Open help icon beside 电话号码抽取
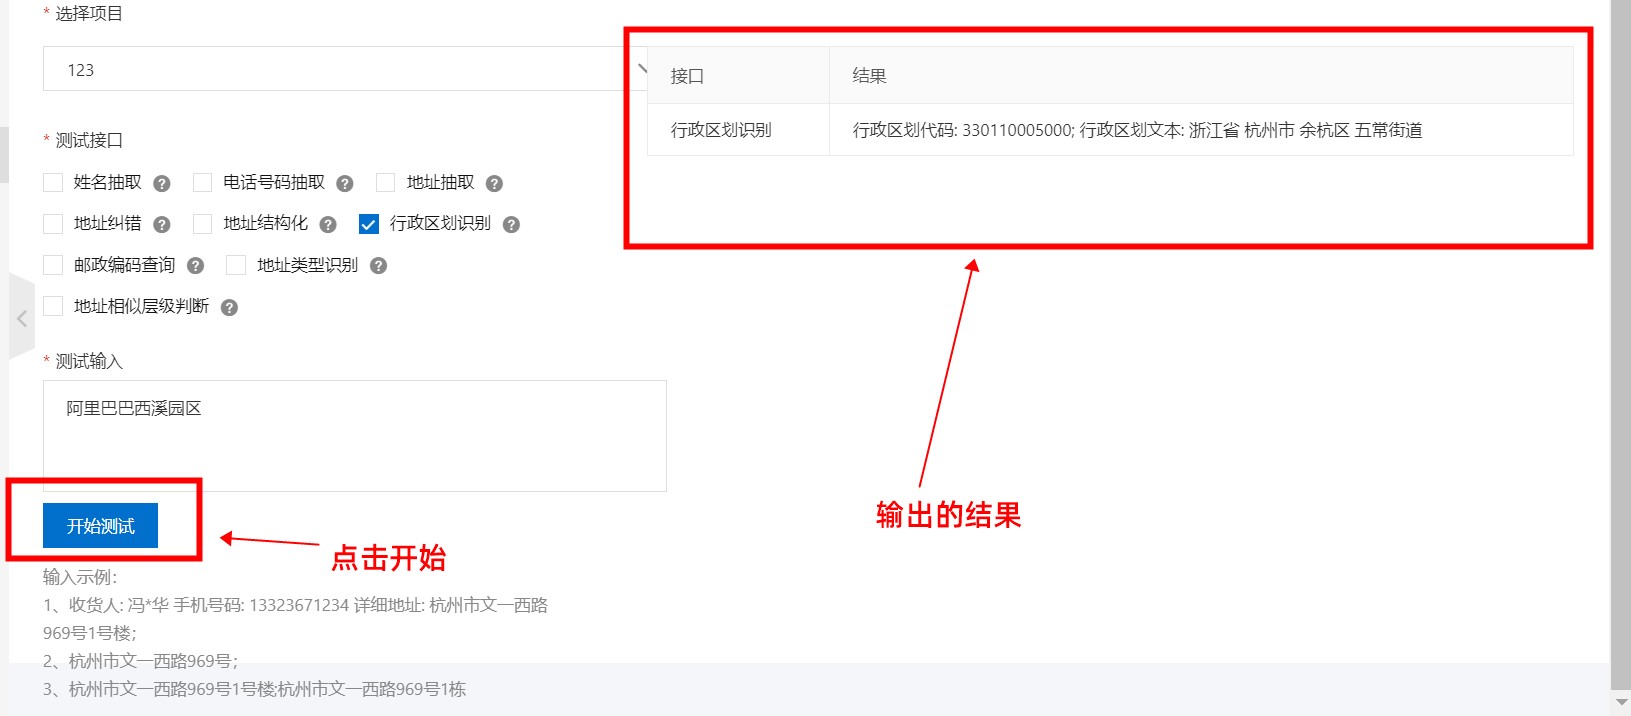 tap(345, 183)
